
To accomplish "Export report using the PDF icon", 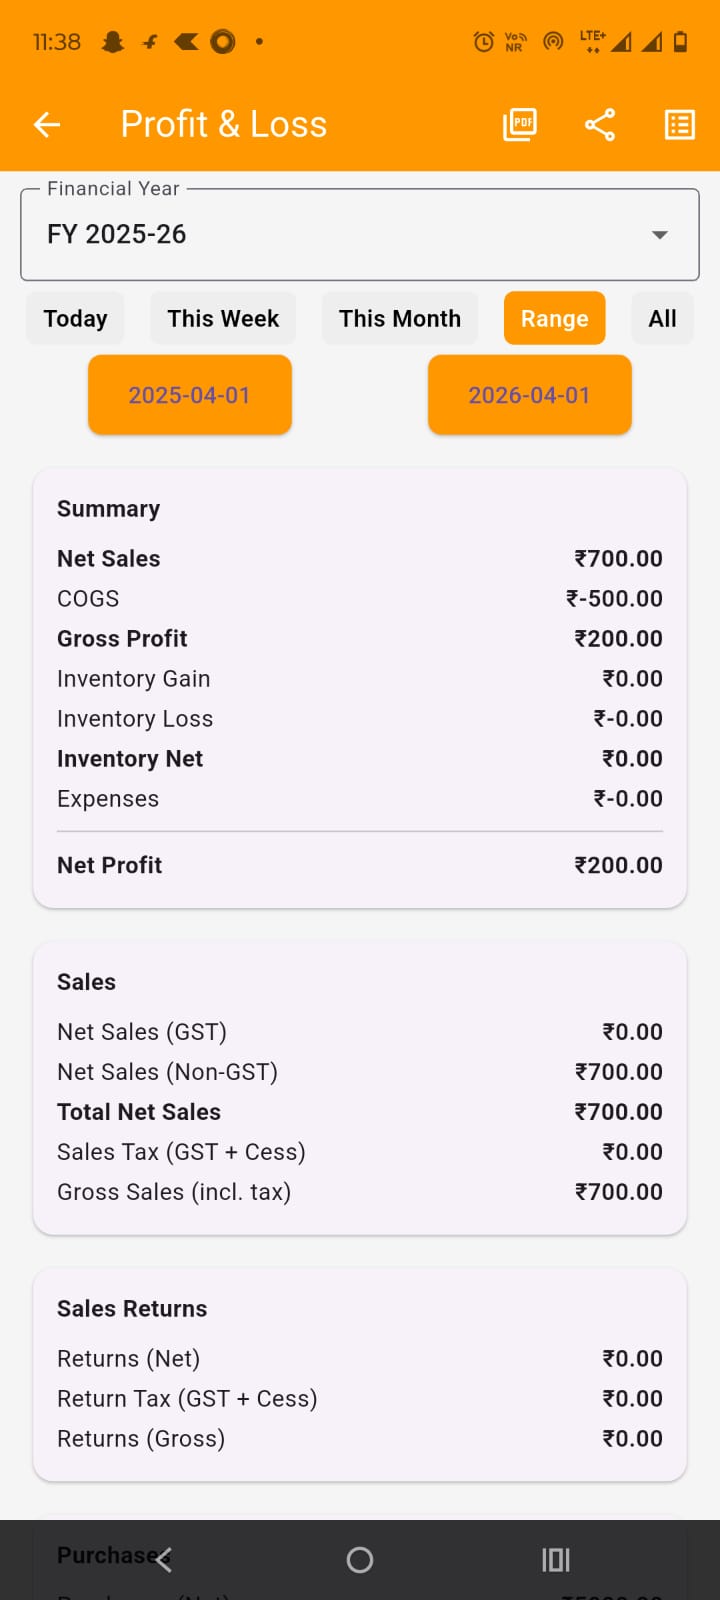I will click(x=519, y=124).
